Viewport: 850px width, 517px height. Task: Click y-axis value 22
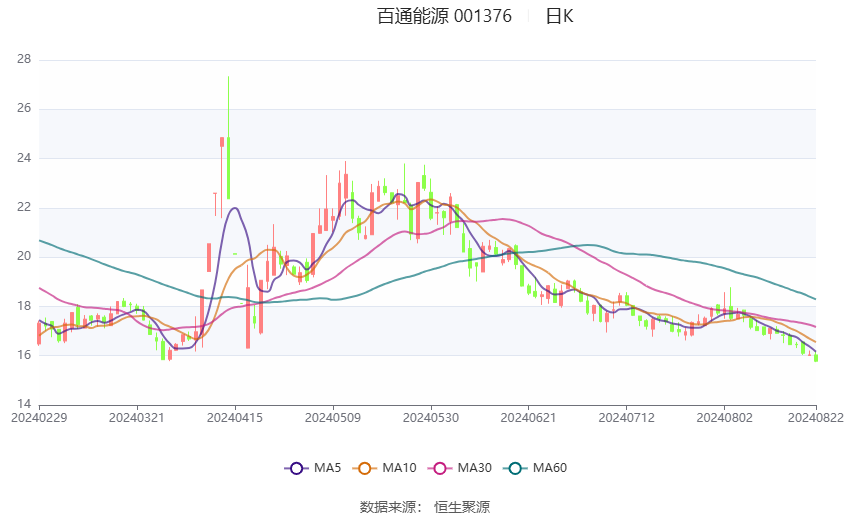(24, 208)
